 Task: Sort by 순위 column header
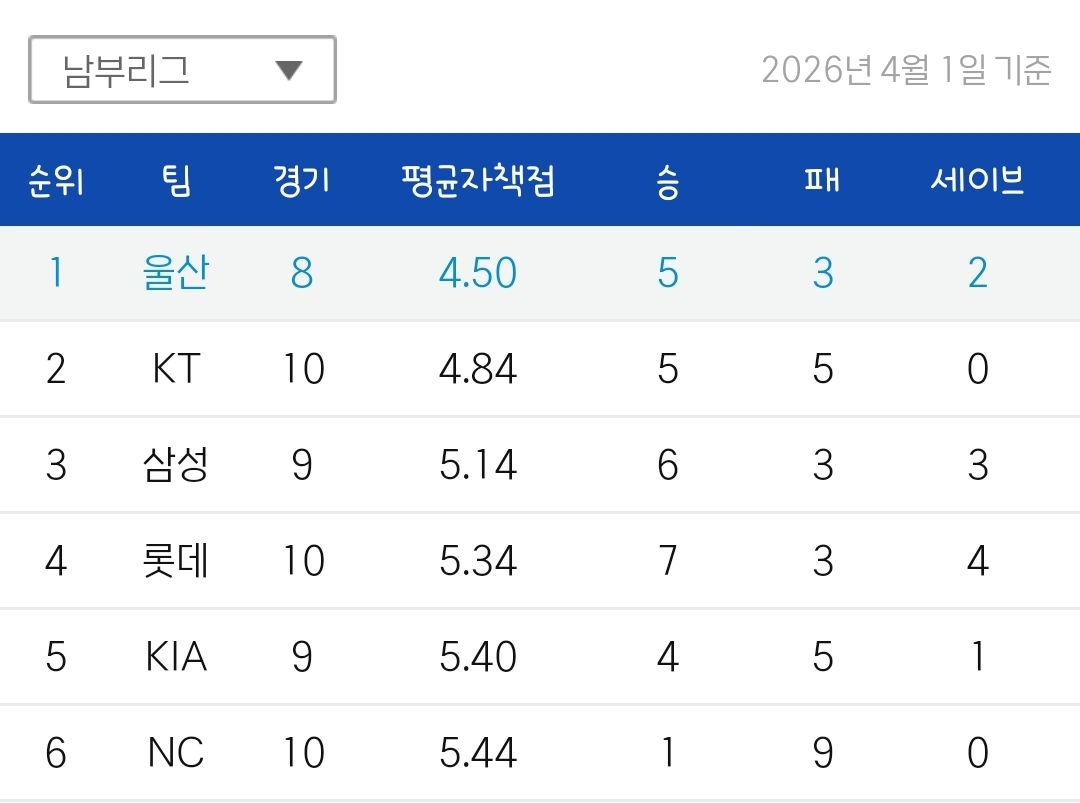56,181
